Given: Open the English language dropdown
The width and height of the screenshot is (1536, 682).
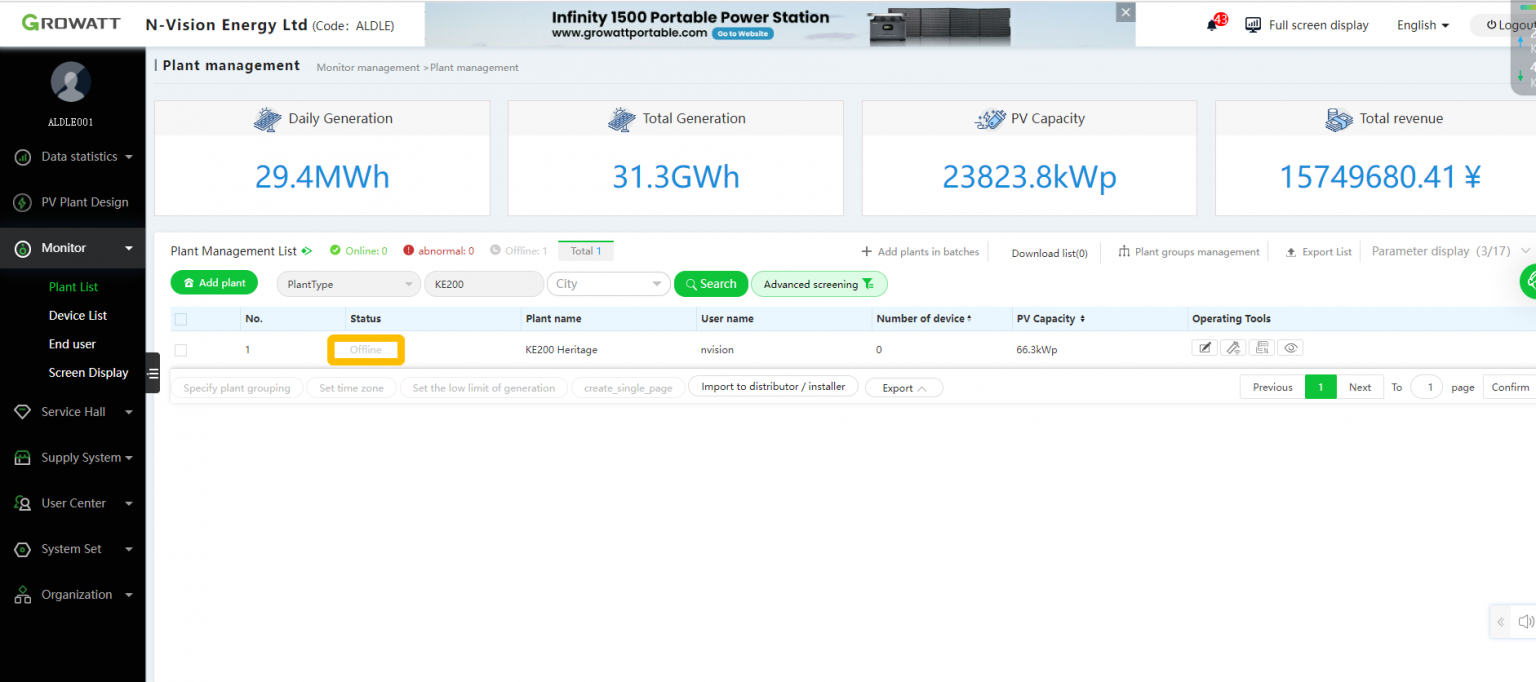Looking at the screenshot, I should [x=1422, y=25].
